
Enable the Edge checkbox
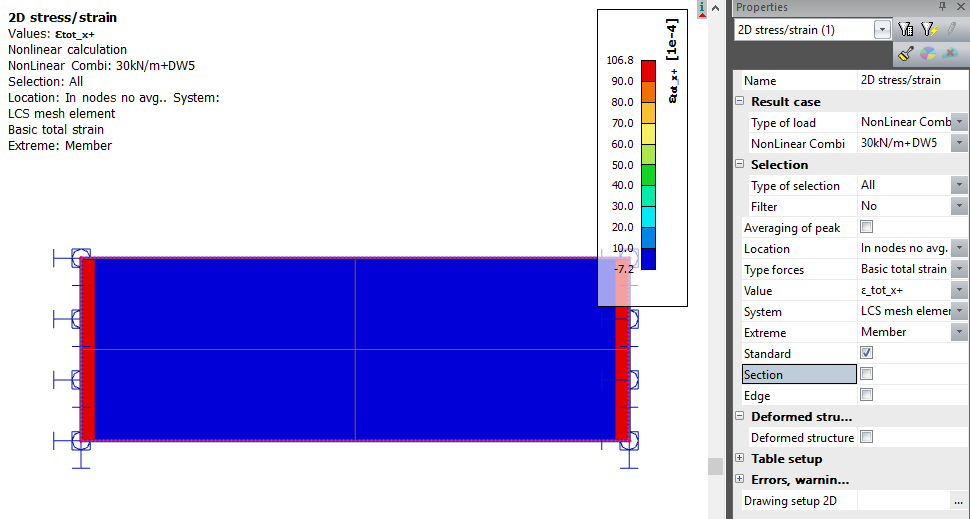pyautogui.click(x=866, y=395)
